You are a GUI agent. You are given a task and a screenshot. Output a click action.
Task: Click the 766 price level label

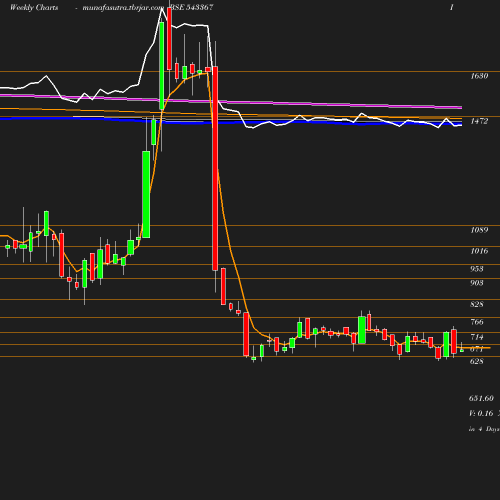[x=477, y=322]
